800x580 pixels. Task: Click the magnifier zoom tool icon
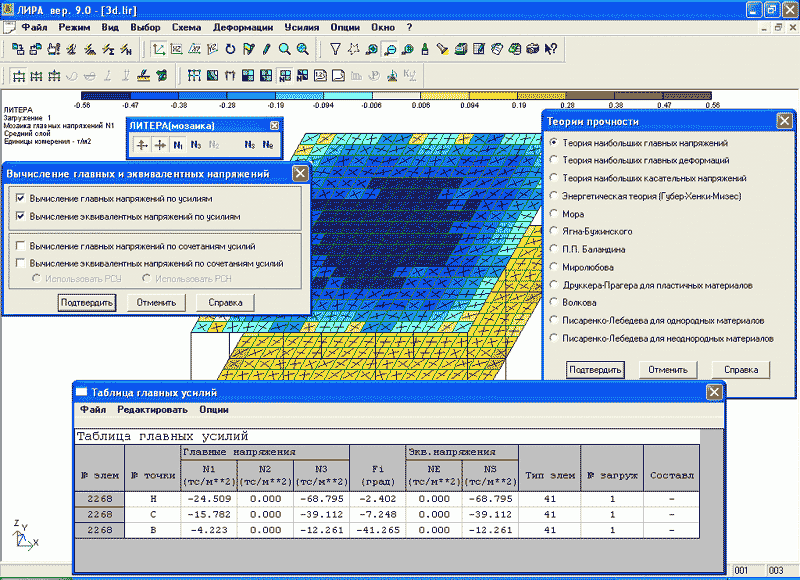tap(285, 48)
